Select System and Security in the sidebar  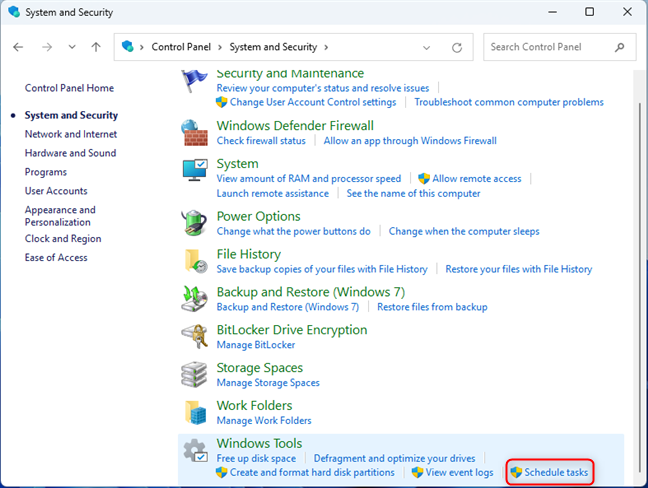coord(71,115)
